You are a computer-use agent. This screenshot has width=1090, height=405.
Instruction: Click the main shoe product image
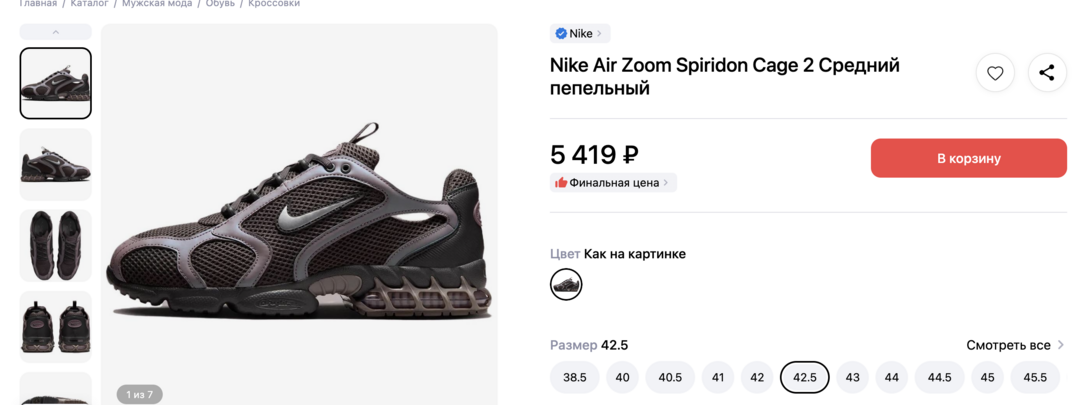(299, 220)
